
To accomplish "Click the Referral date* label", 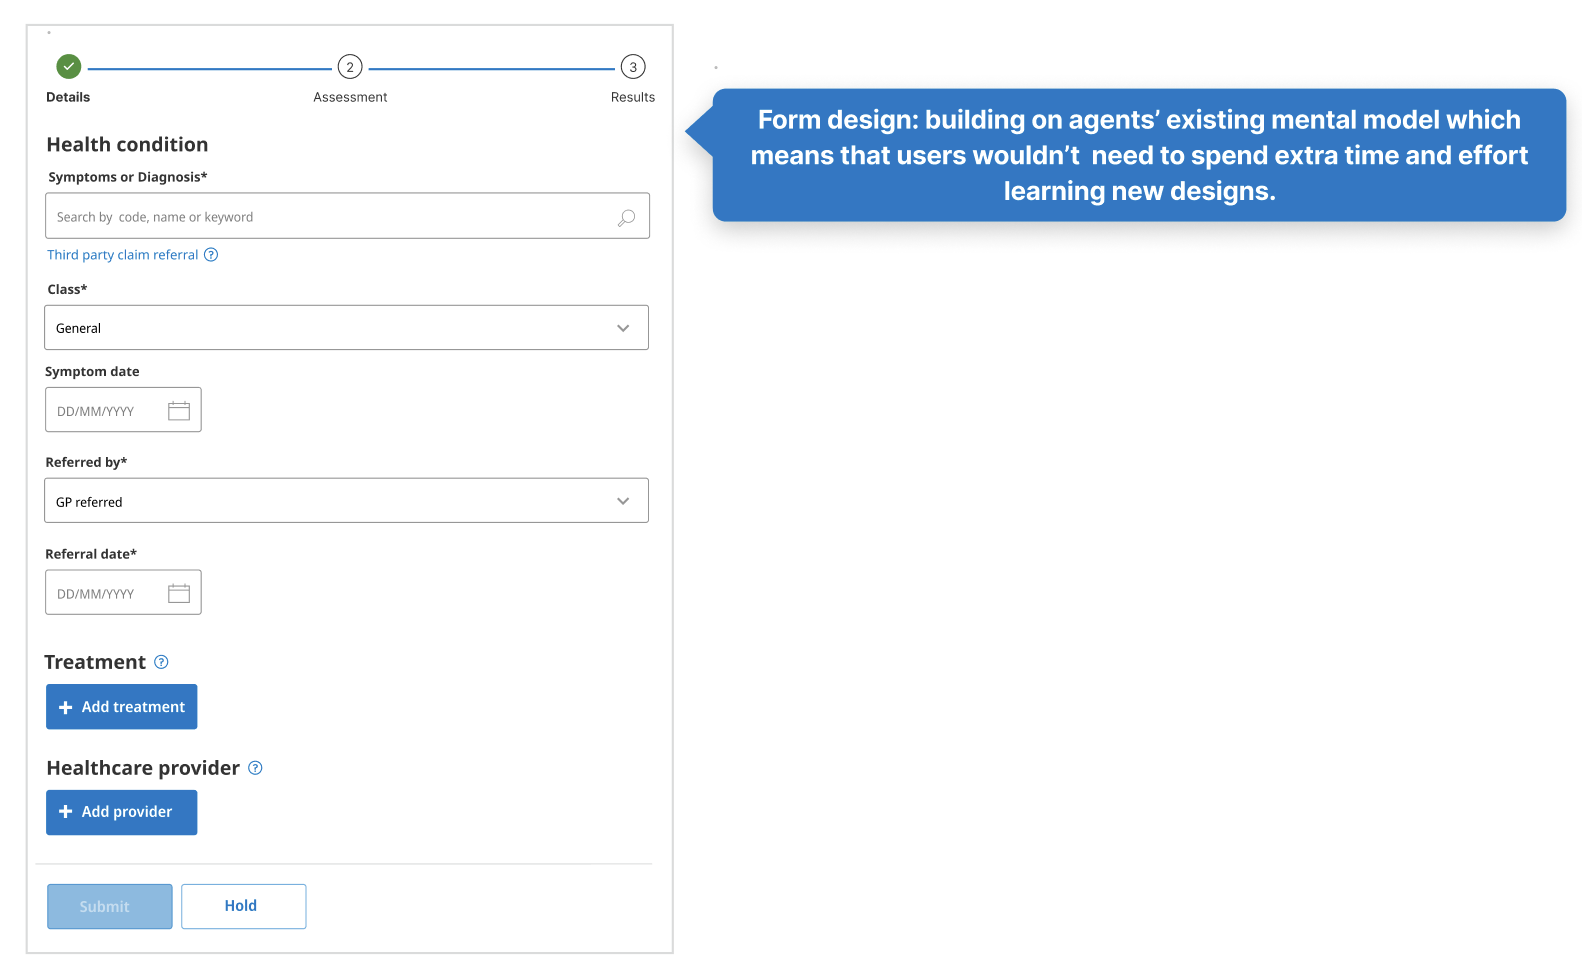I will coord(91,554).
